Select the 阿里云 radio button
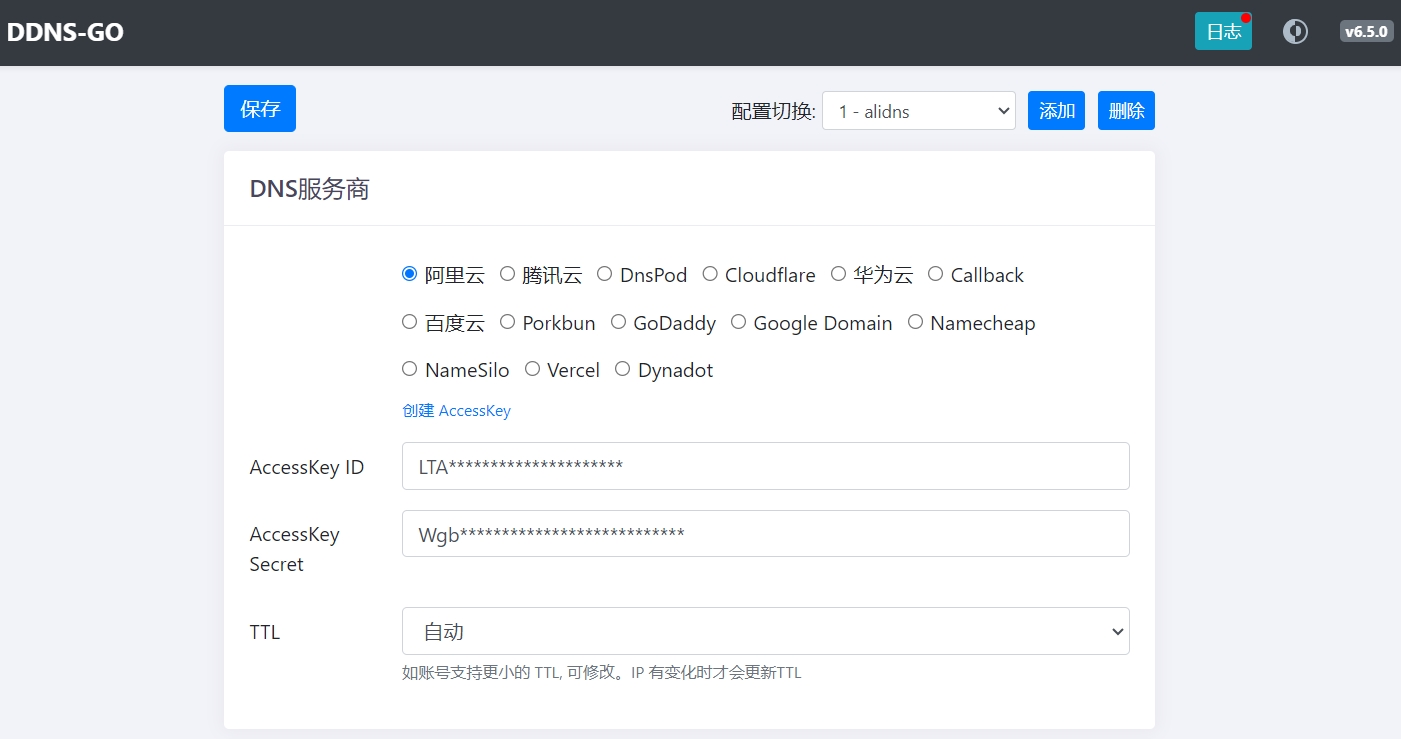Viewport: 1401px width, 739px height. (409, 274)
